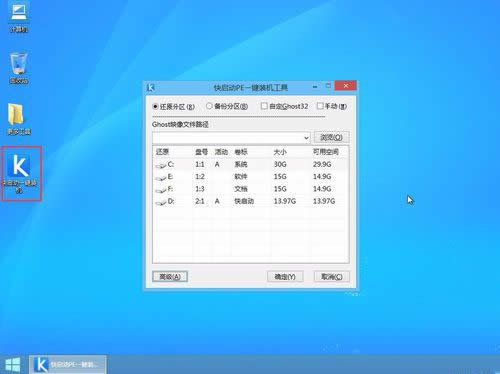Image resolution: width=500 pixels, height=374 pixels.
Task: Click disk number 1:1 cell
Action: [200, 164]
